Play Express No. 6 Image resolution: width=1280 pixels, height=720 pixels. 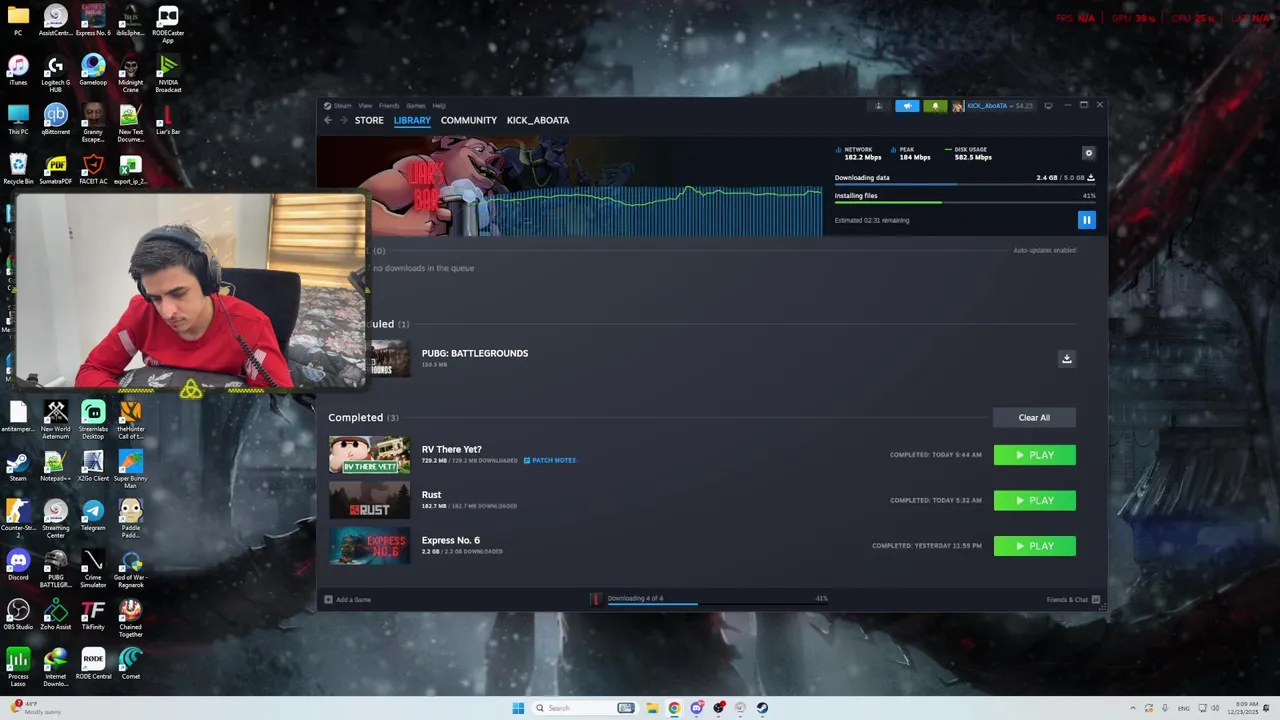click(1035, 546)
